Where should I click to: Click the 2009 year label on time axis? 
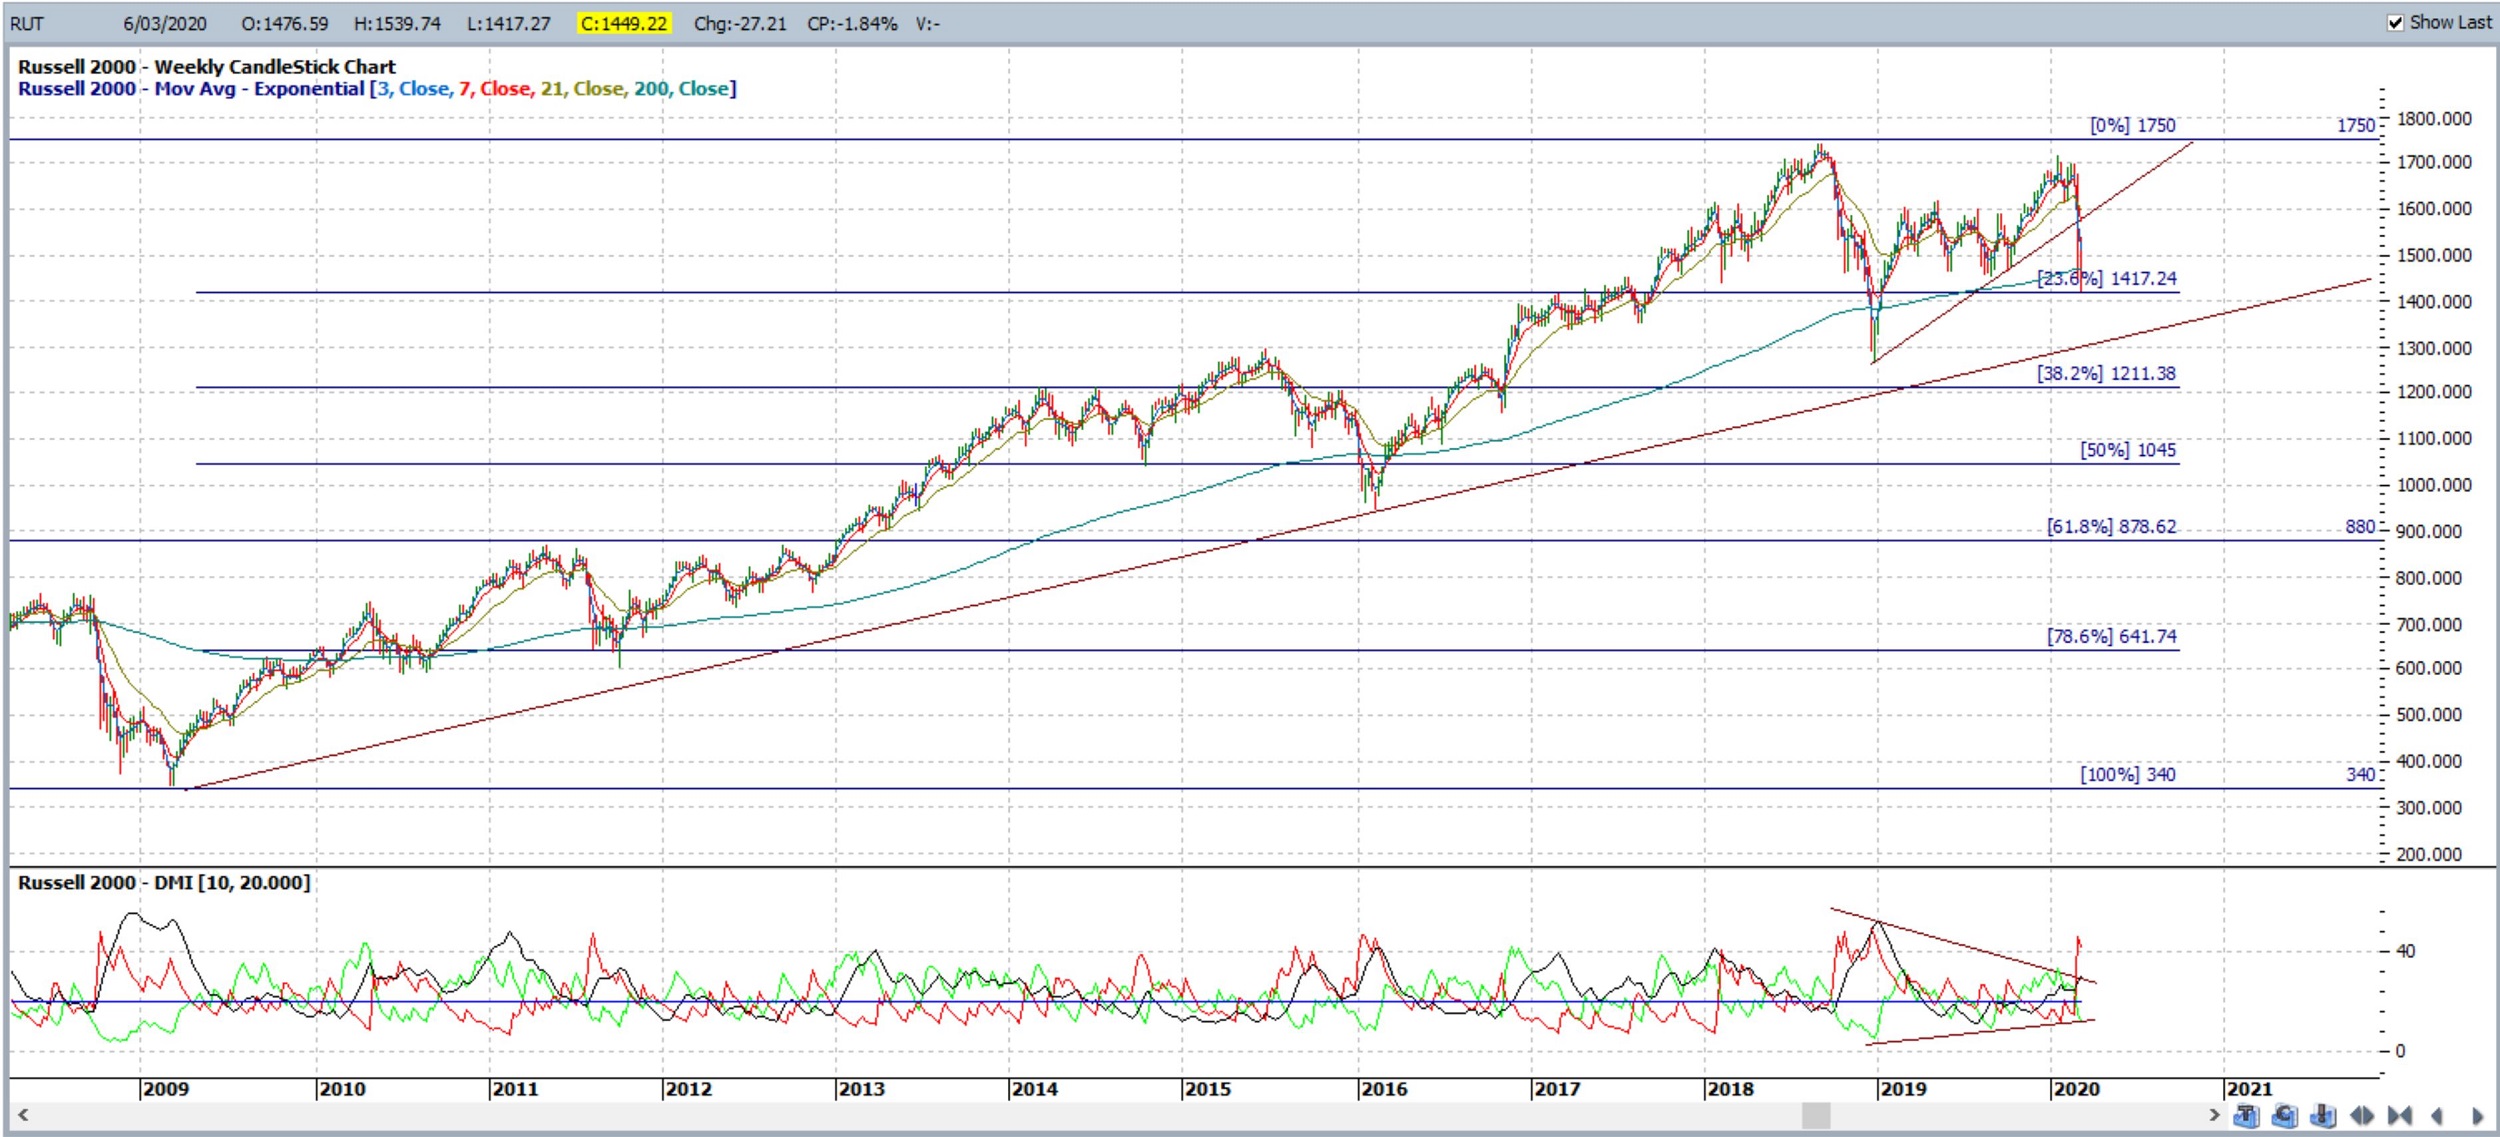[x=165, y=1089]
